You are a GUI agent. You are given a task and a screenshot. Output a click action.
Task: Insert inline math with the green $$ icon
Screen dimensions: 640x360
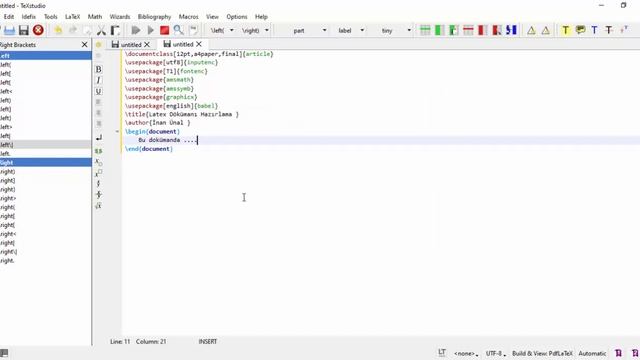[x=98, y=151]
